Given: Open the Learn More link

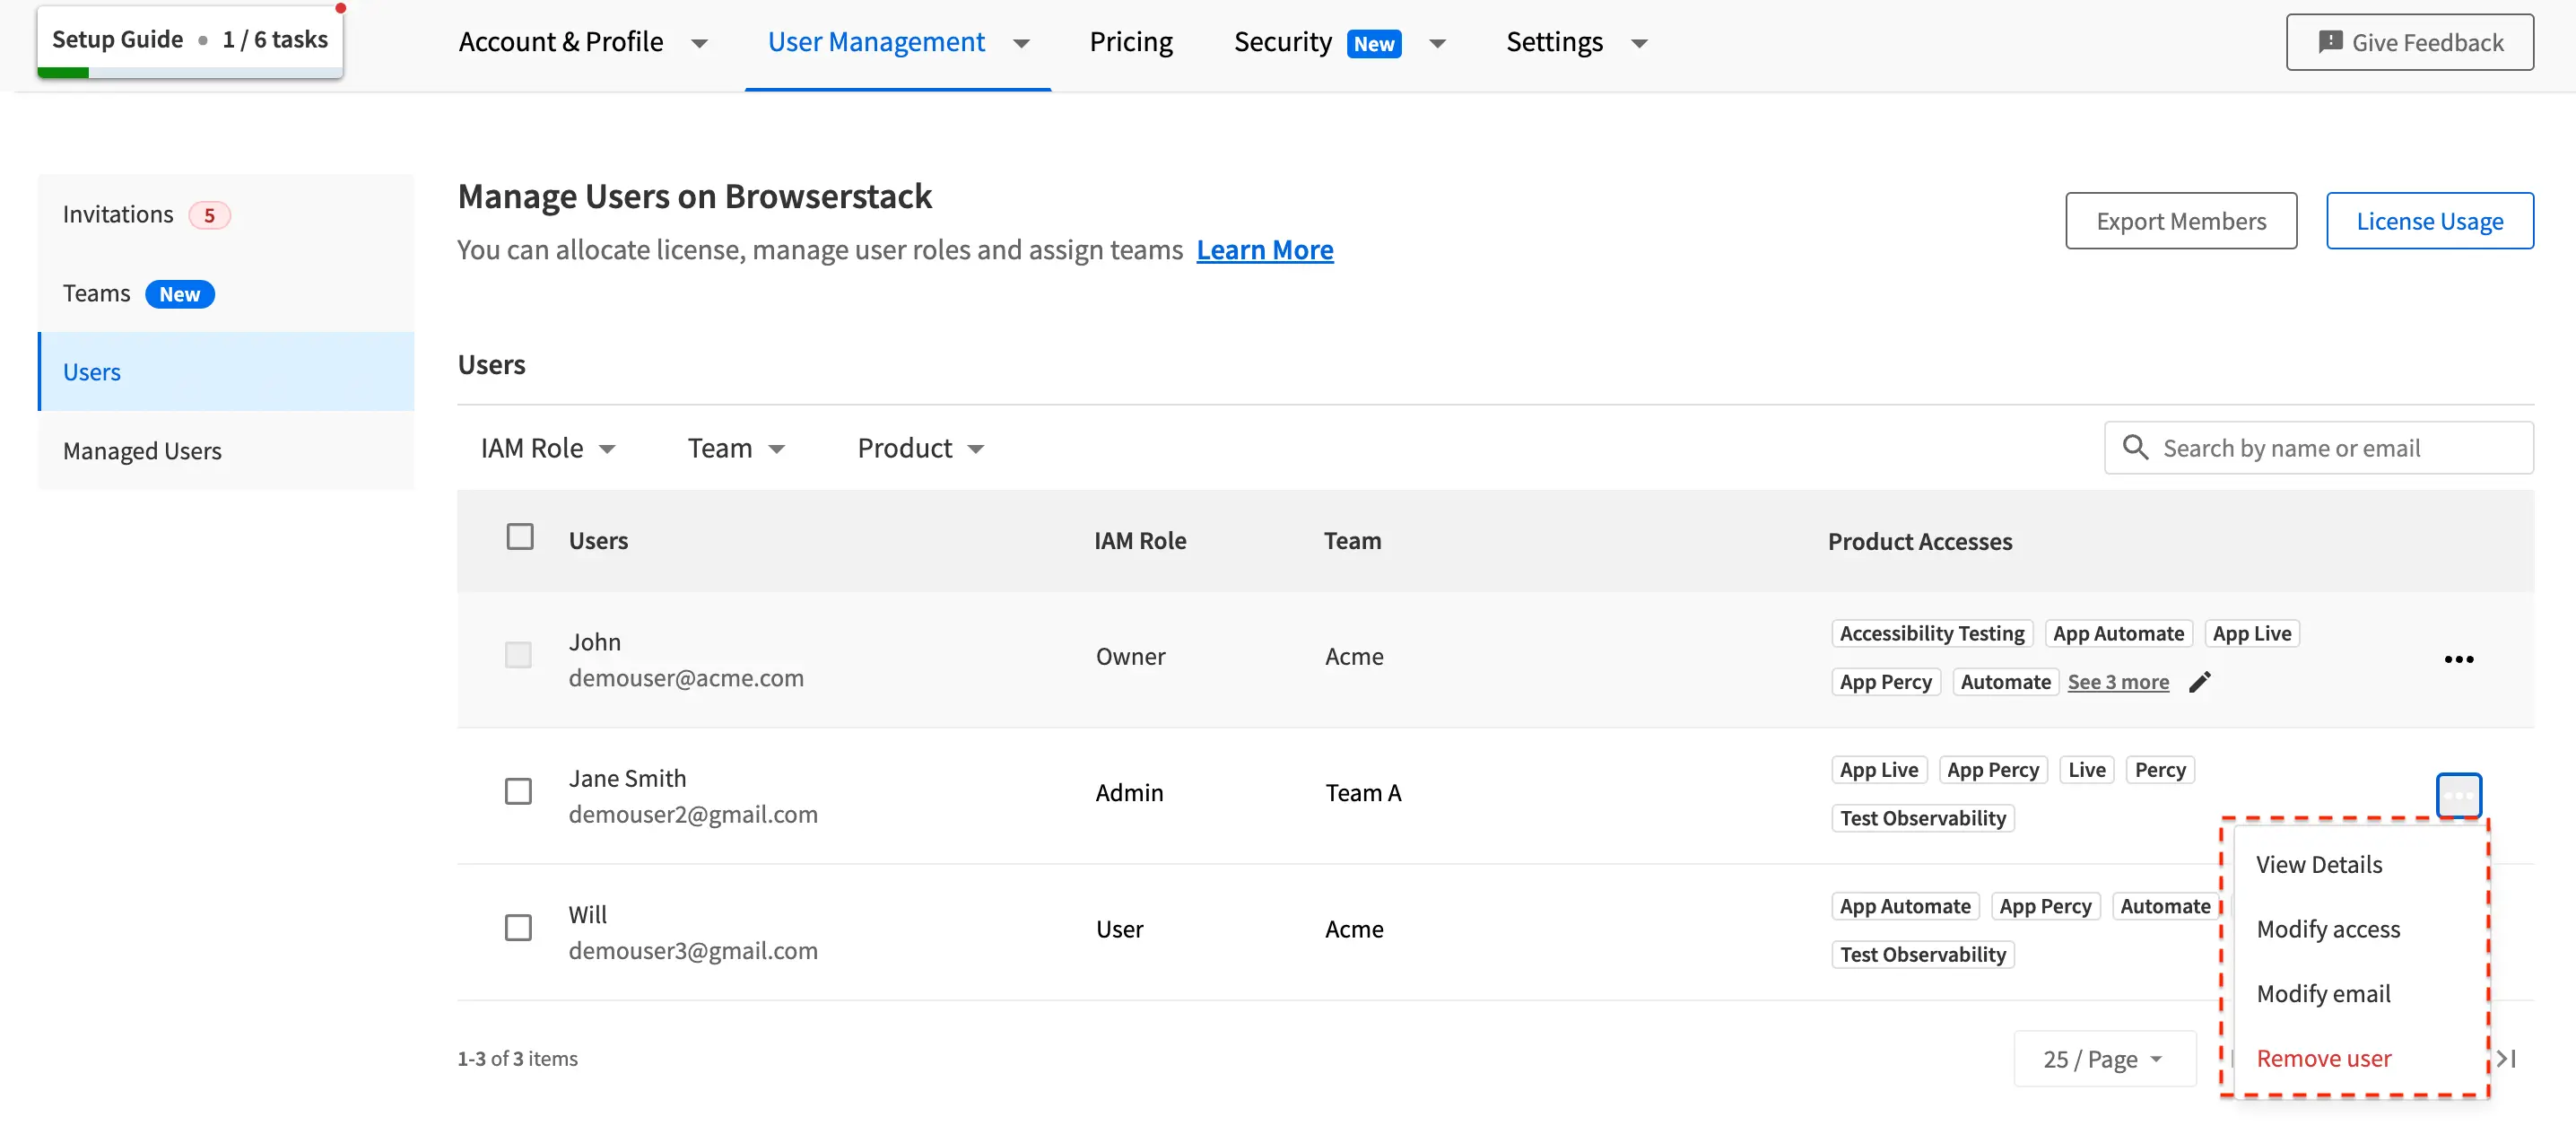Looking at the screenshot, I should 1264,250.
